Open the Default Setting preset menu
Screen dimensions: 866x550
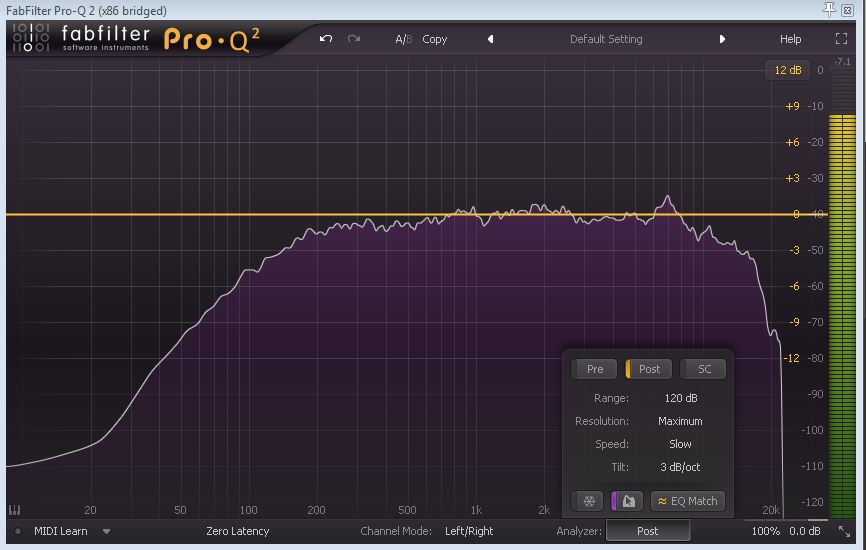pyautogui.click(x=606, y=39)
